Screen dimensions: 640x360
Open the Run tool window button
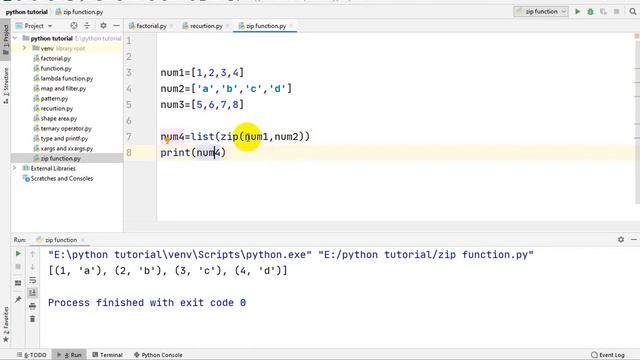(69, 355)
